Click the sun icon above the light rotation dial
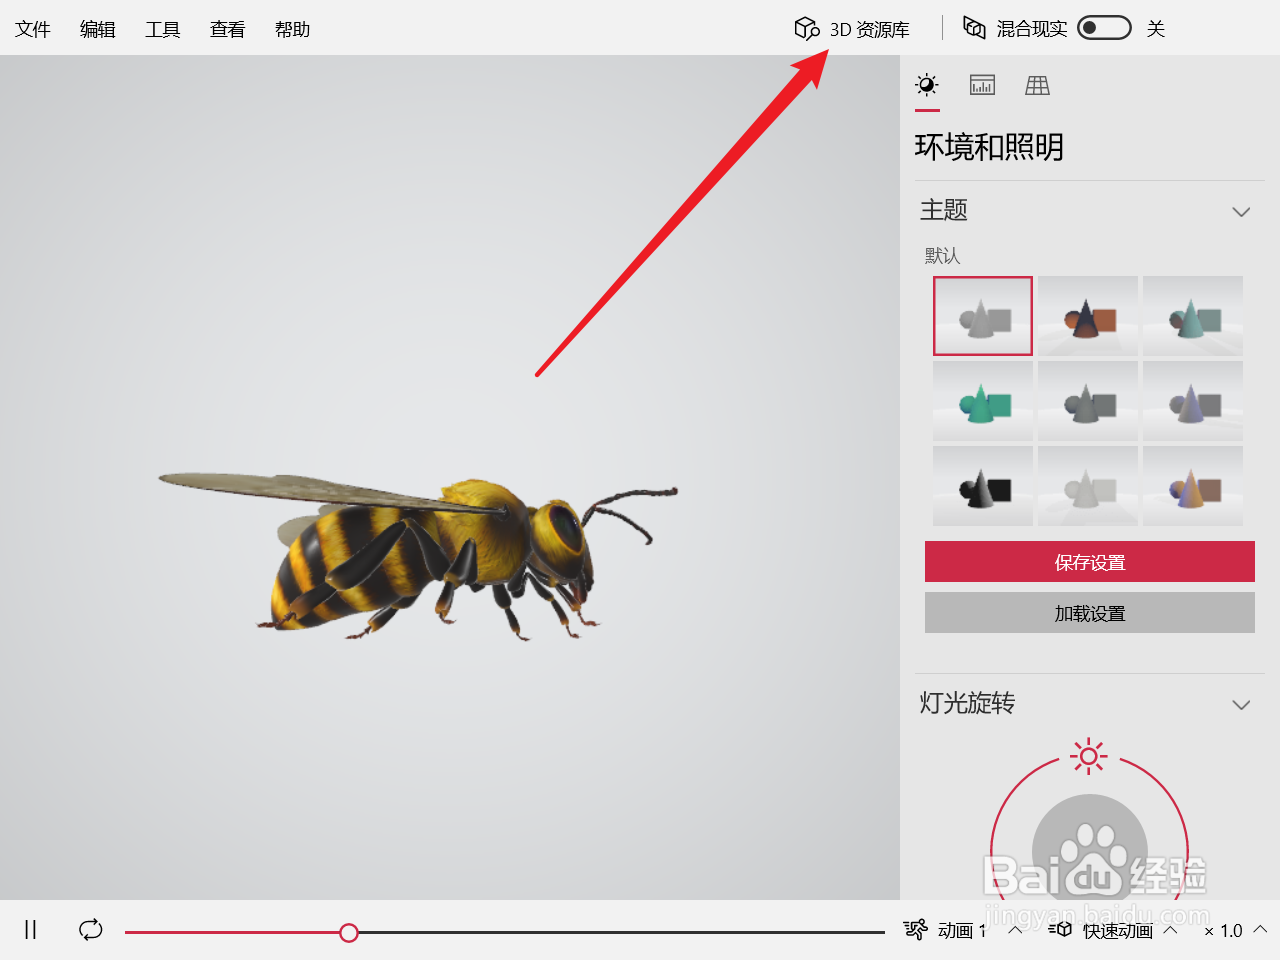The height and width of the screenshot is (960, 1280). pyautogui.click(x=1088, y=757)
